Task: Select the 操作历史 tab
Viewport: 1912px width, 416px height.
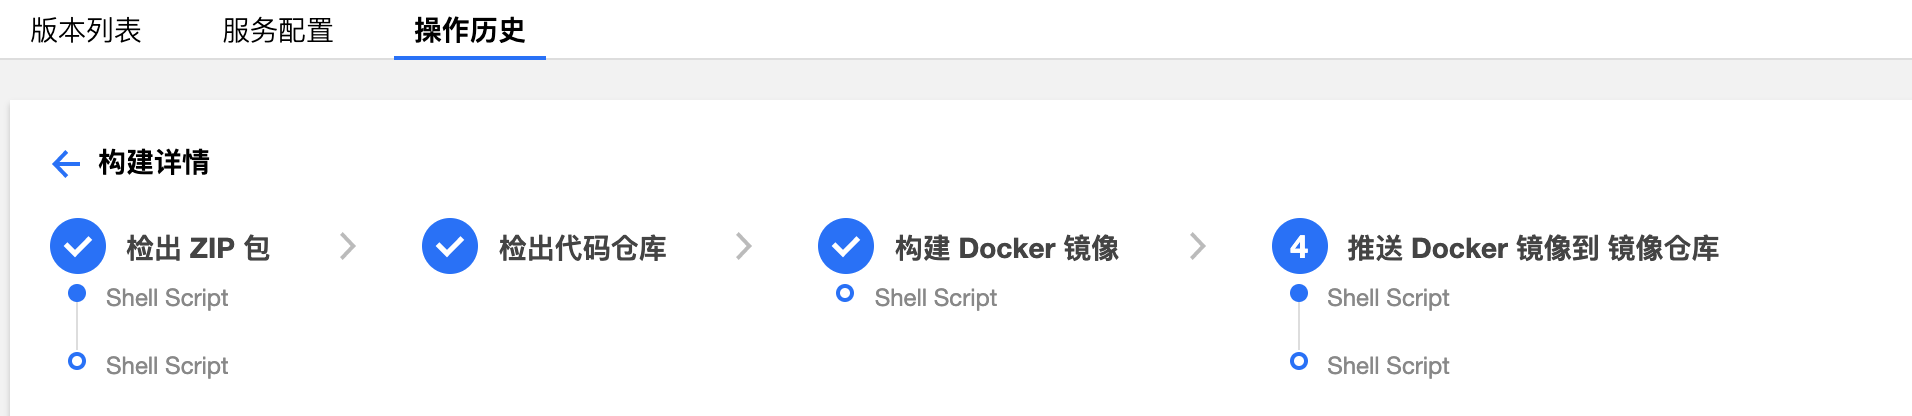Action: point(470,30)
